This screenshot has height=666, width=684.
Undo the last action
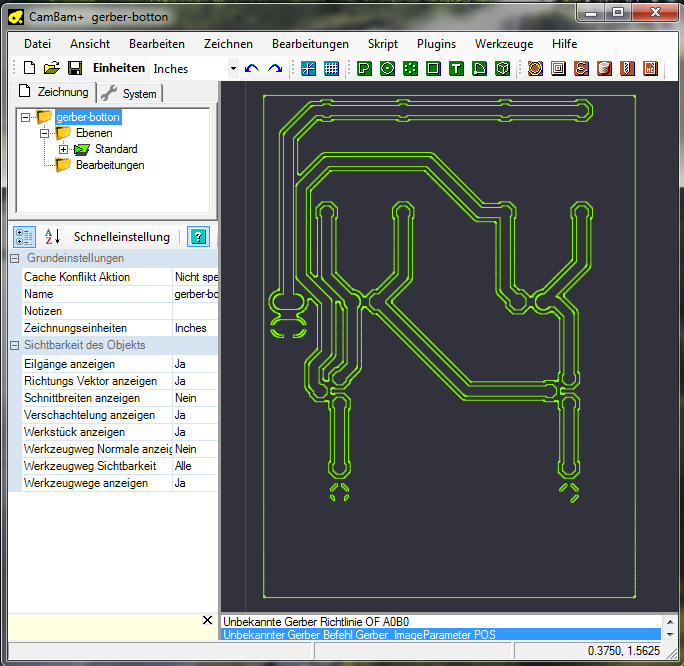(x=251, y=68)
